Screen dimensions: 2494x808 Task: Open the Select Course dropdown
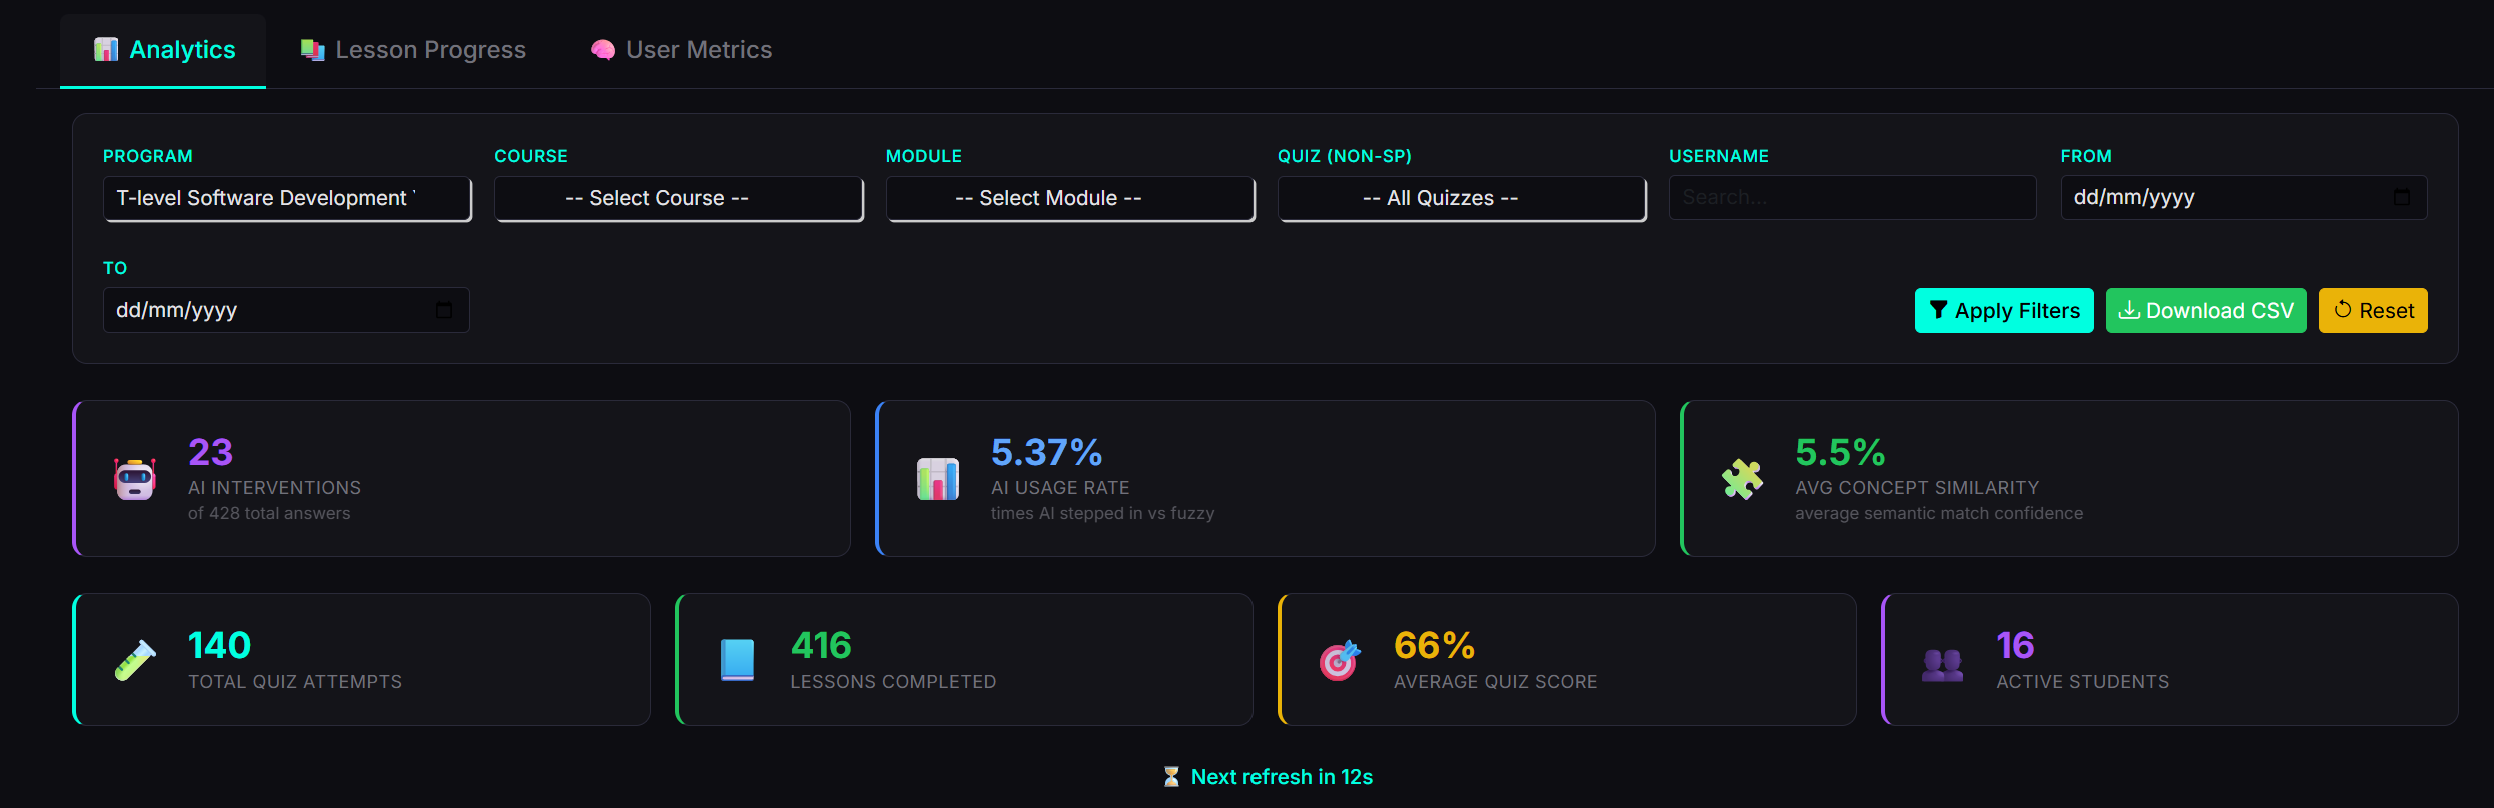click(679, 198)
